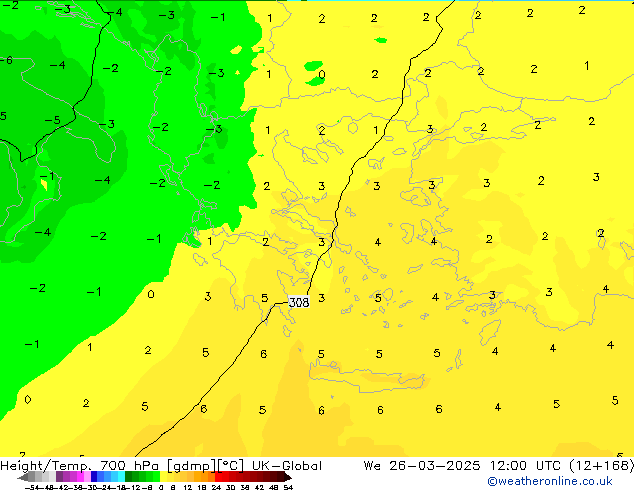634x490 pixels.
Task: Pick the orange legend swatch near 18
Action: (205, 476)
